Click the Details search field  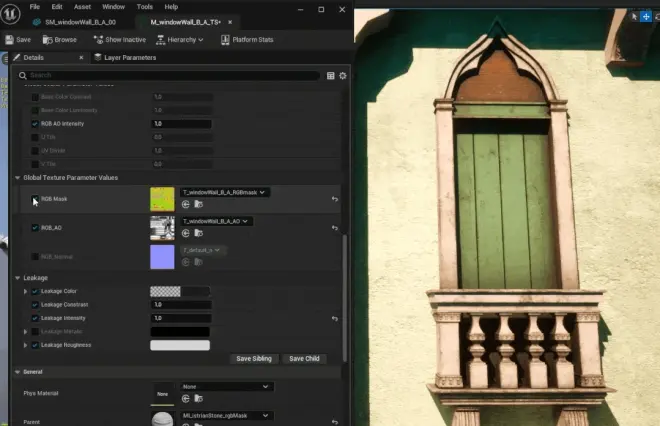(x=168, y=75)
